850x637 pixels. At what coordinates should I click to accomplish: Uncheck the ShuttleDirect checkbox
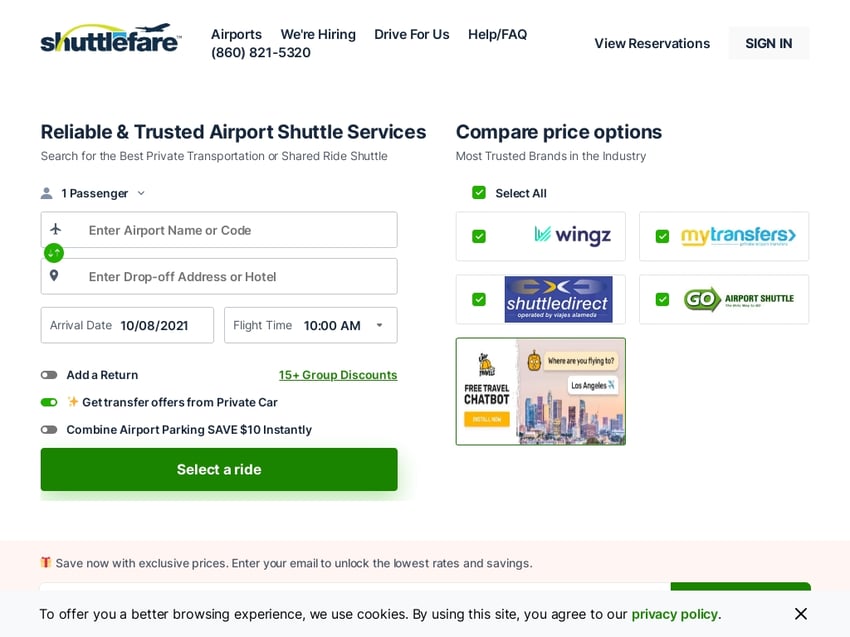point(479,299)
